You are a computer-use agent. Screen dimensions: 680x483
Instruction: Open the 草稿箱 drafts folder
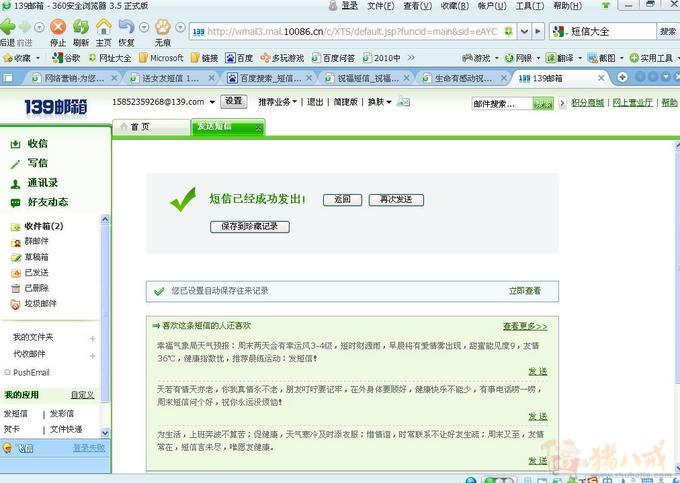(x=30, y=257)
